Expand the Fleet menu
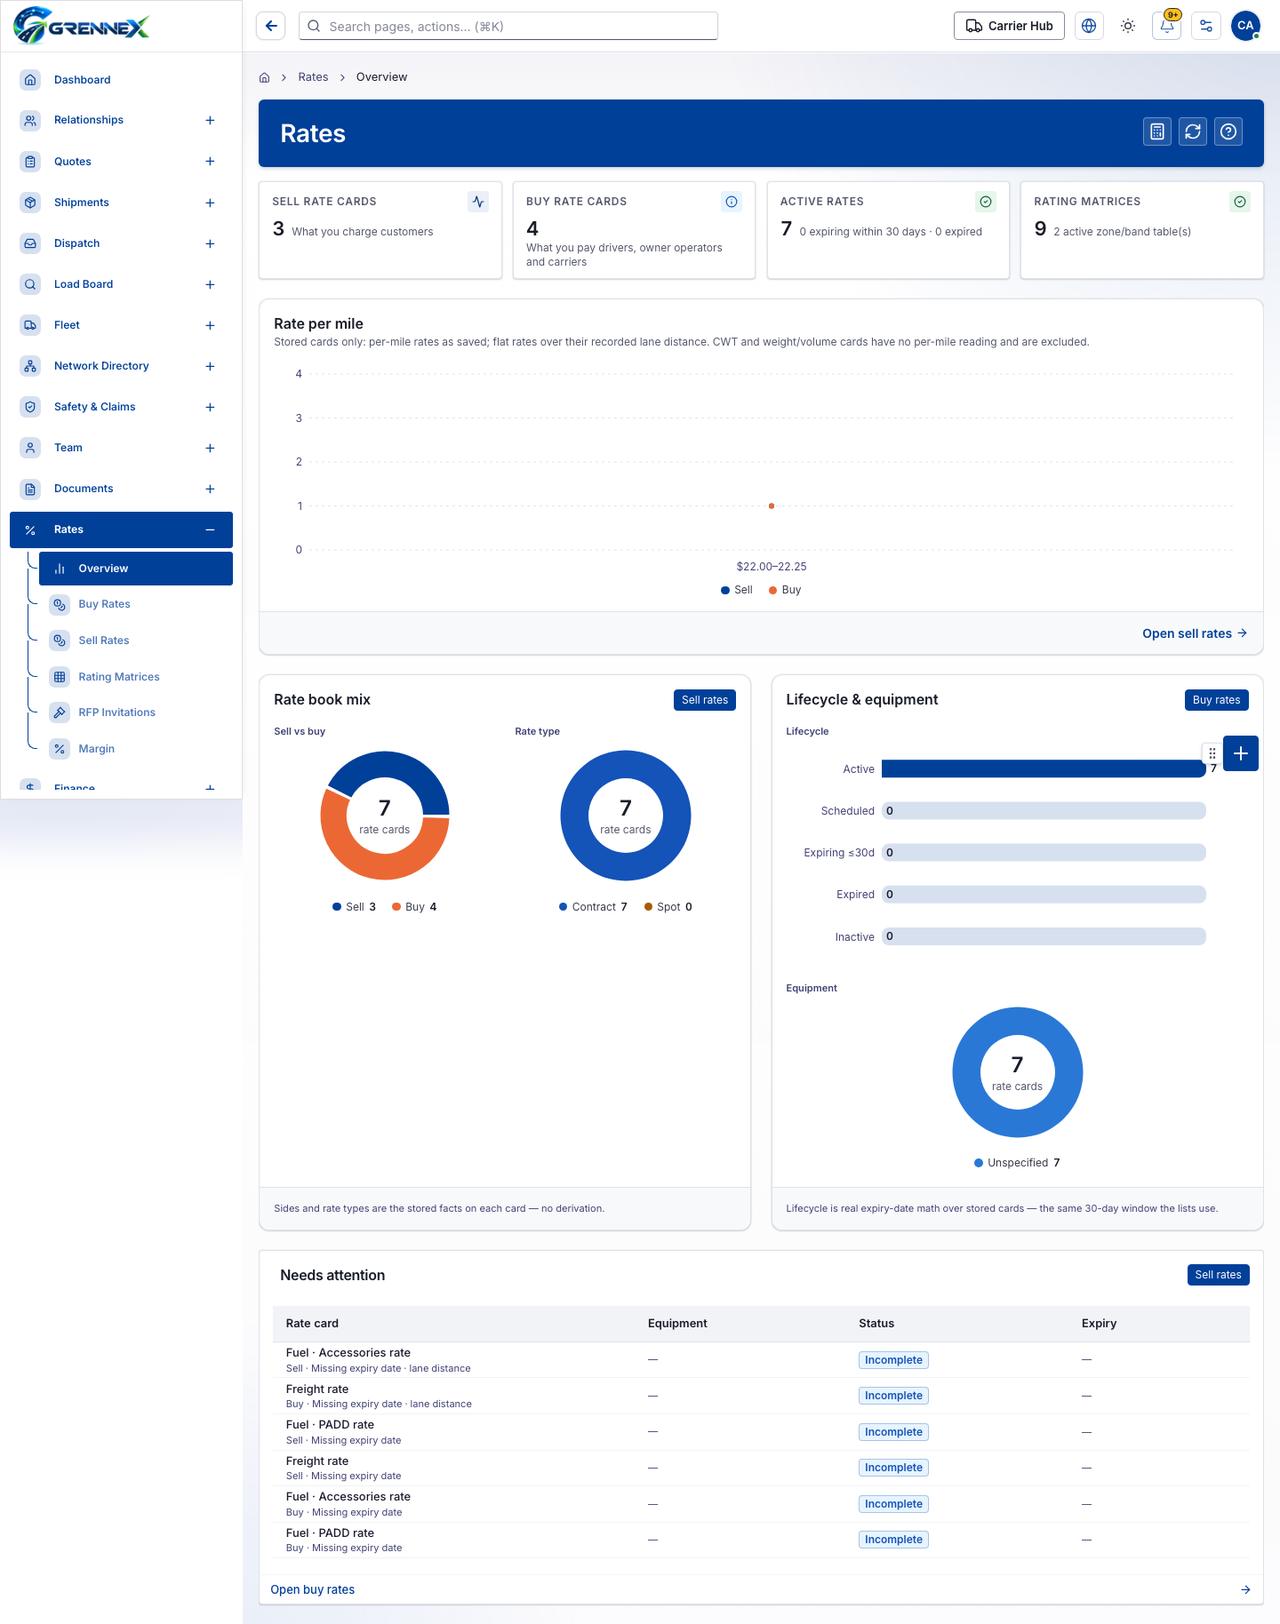 tap(210, 326)
